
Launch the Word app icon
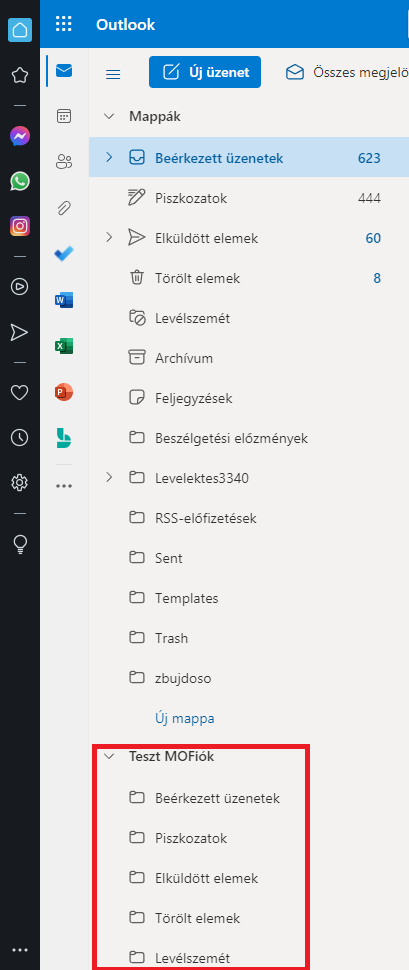64,300
